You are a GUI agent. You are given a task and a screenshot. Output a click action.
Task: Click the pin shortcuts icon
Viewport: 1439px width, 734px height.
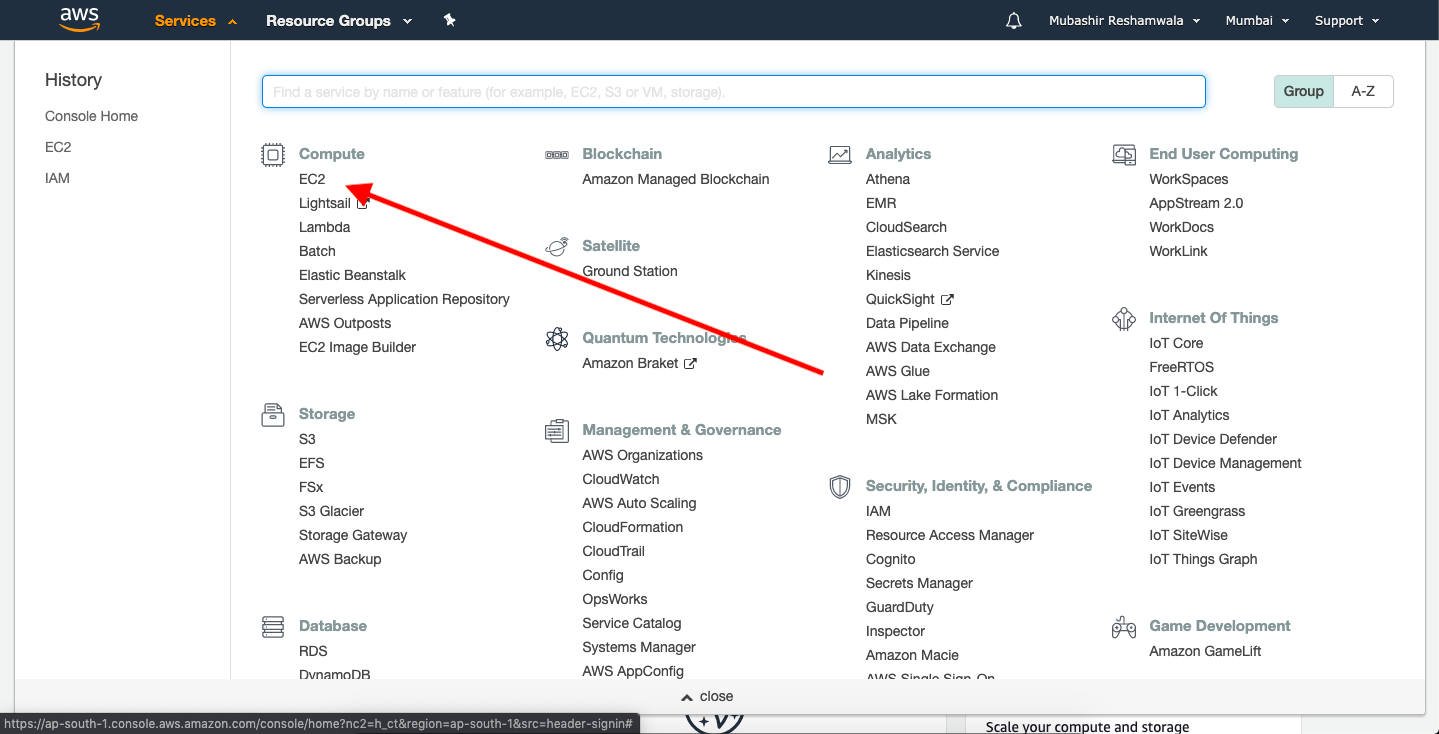(x=450, y=20)
